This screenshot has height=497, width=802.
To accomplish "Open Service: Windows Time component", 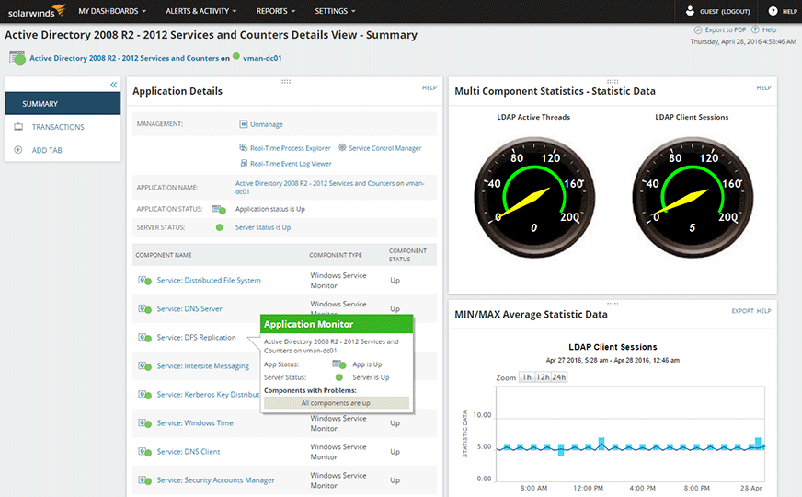I will (195, 423).
